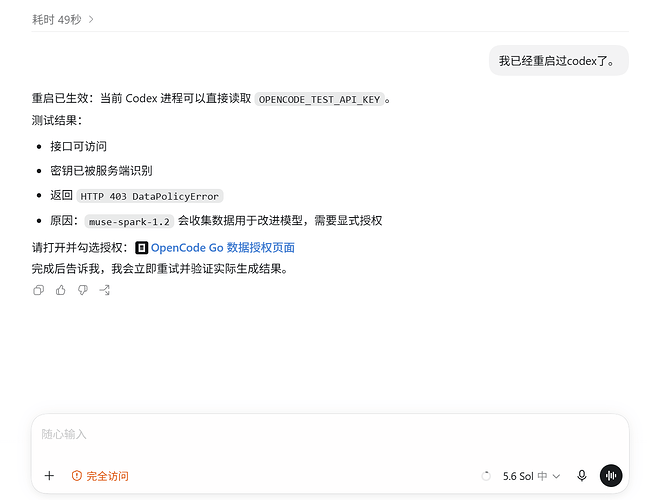The width and height of the screenshot is (647, 500).
Task: Select the user message bubble 我已经重启过codex了
Action: pyautogui.click(x=559, y=61)
